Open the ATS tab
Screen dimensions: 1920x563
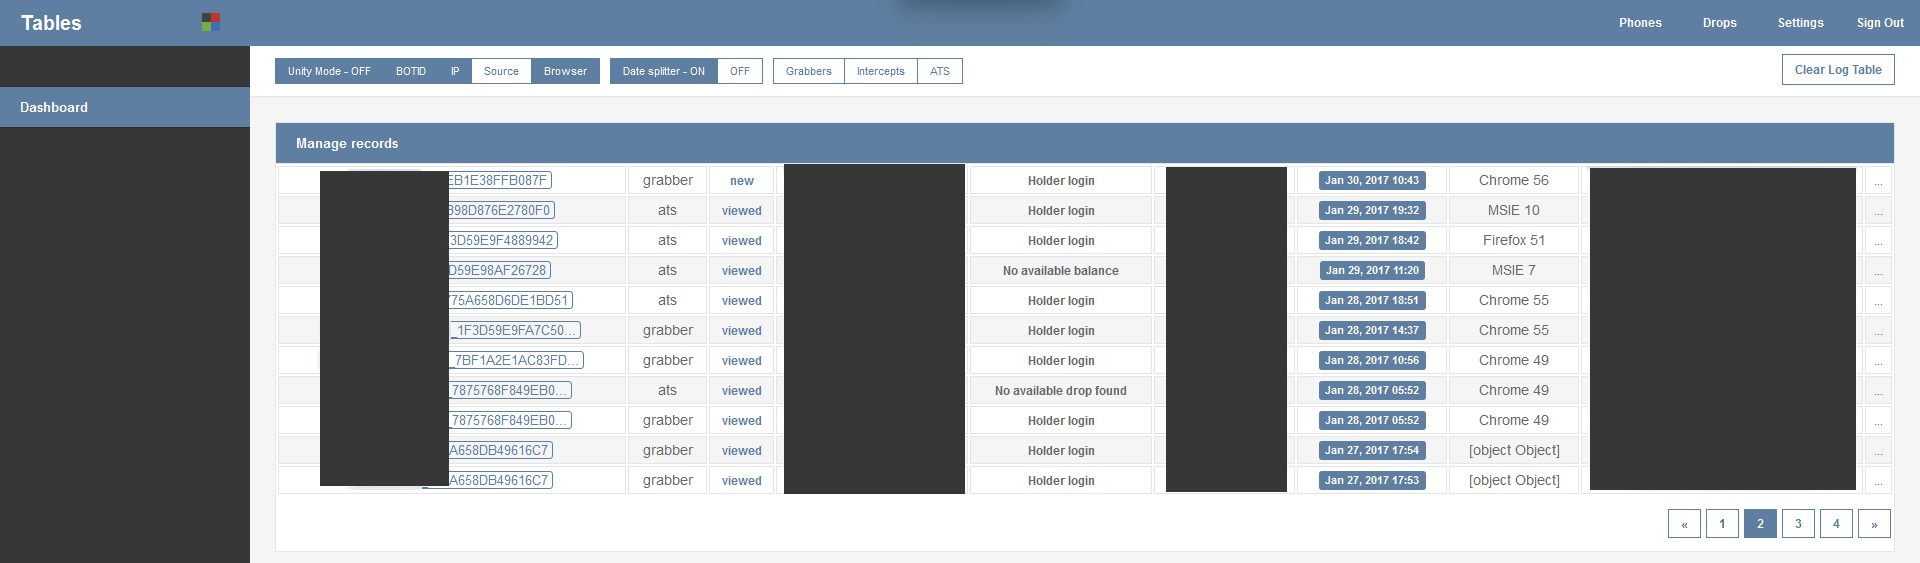tap(940, 71)
